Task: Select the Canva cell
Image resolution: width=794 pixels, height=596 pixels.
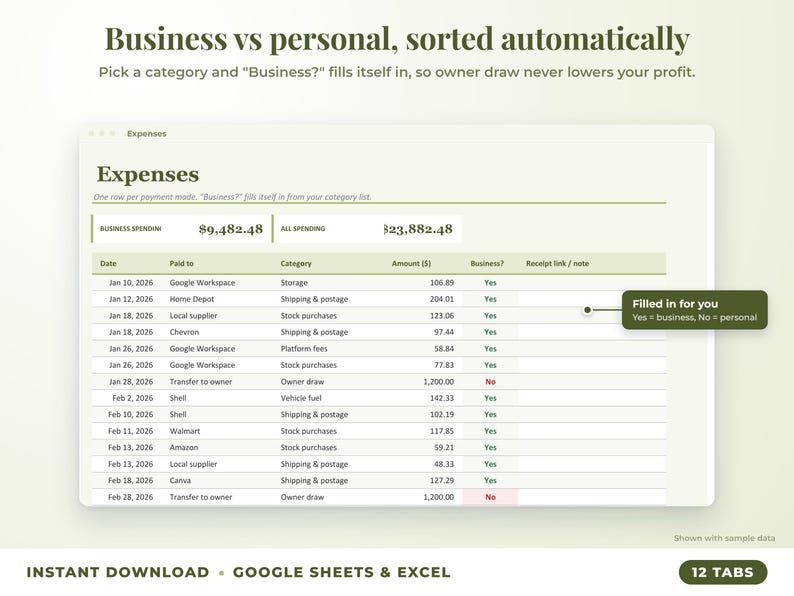Action: coord(180,481)
